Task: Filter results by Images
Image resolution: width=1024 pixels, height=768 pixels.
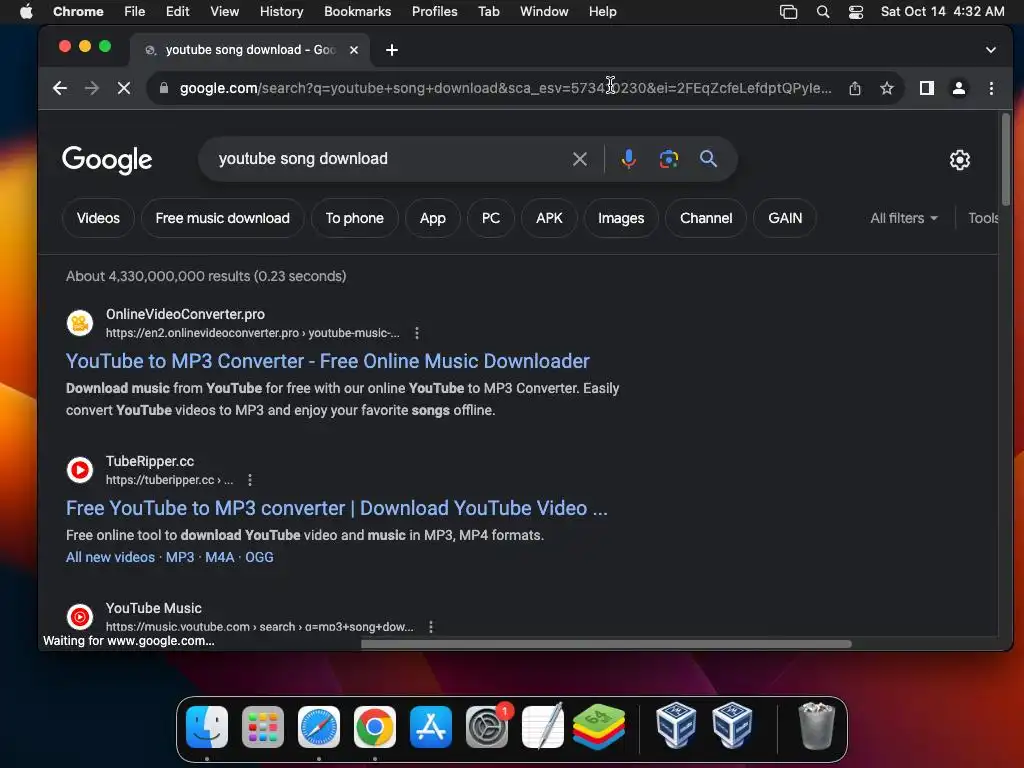Action: point(621,218)
